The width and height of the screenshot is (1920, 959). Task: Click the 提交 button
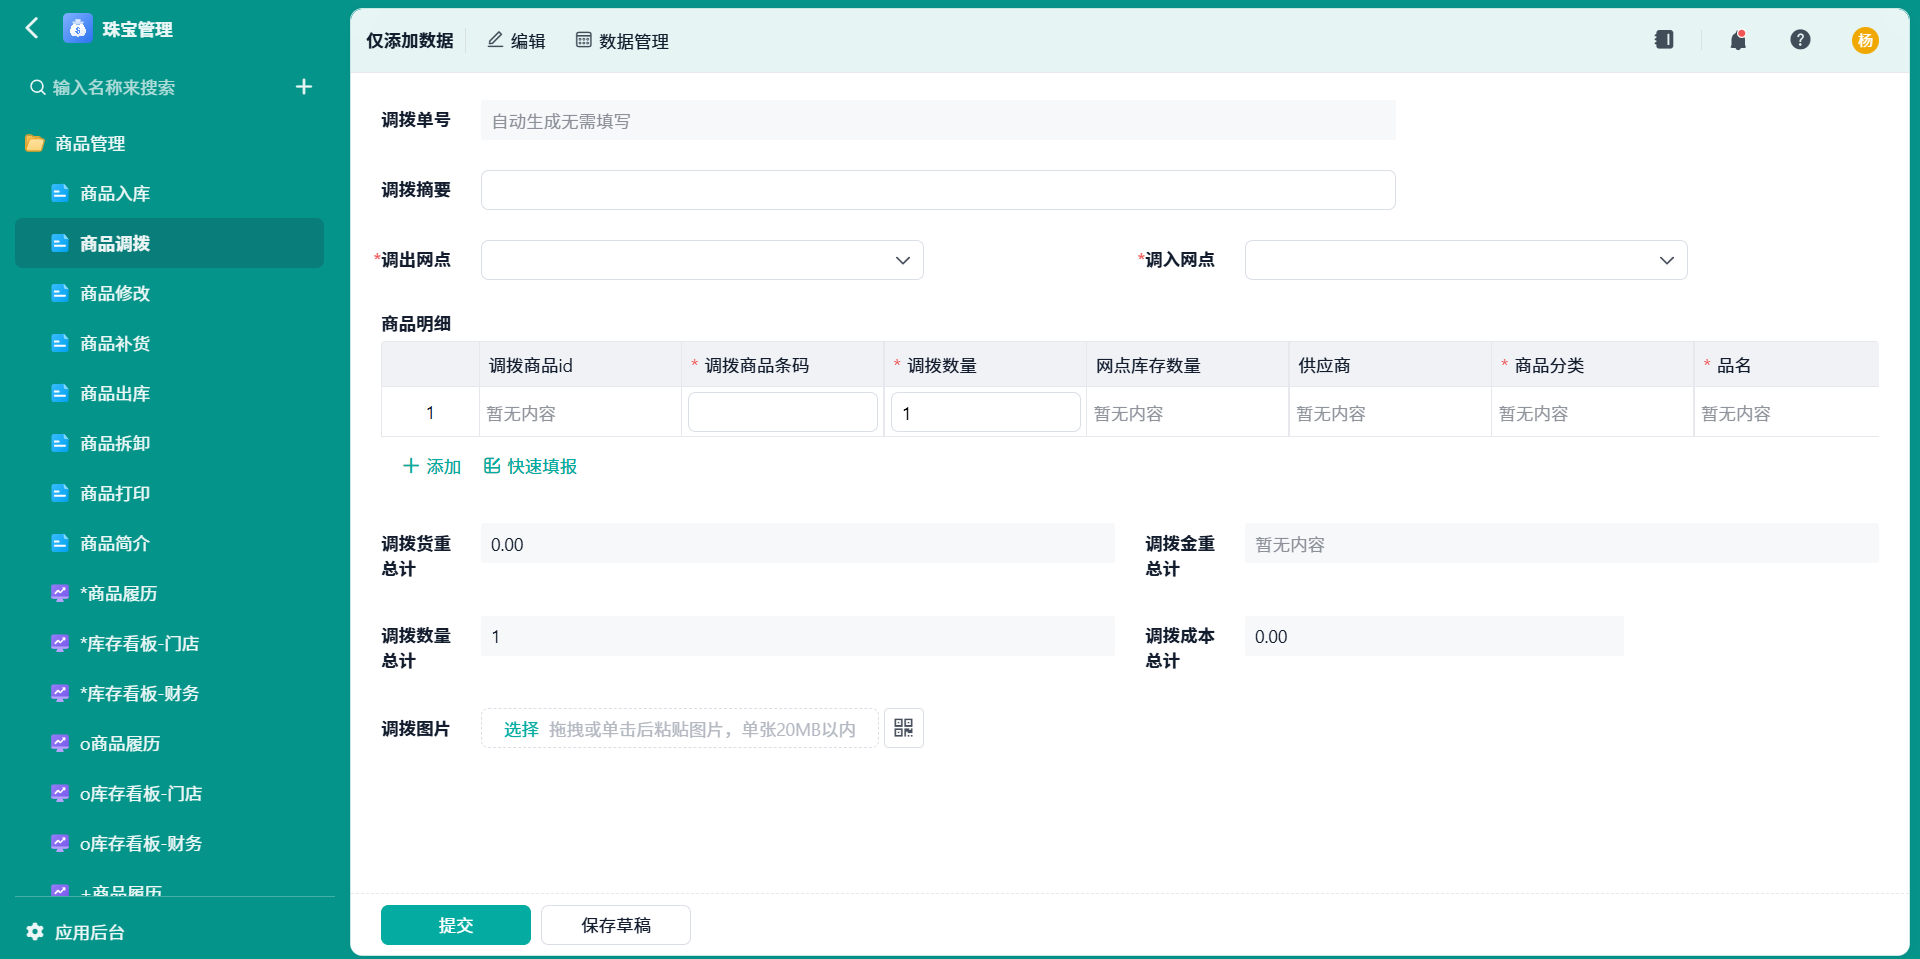(x=456, y=925)
